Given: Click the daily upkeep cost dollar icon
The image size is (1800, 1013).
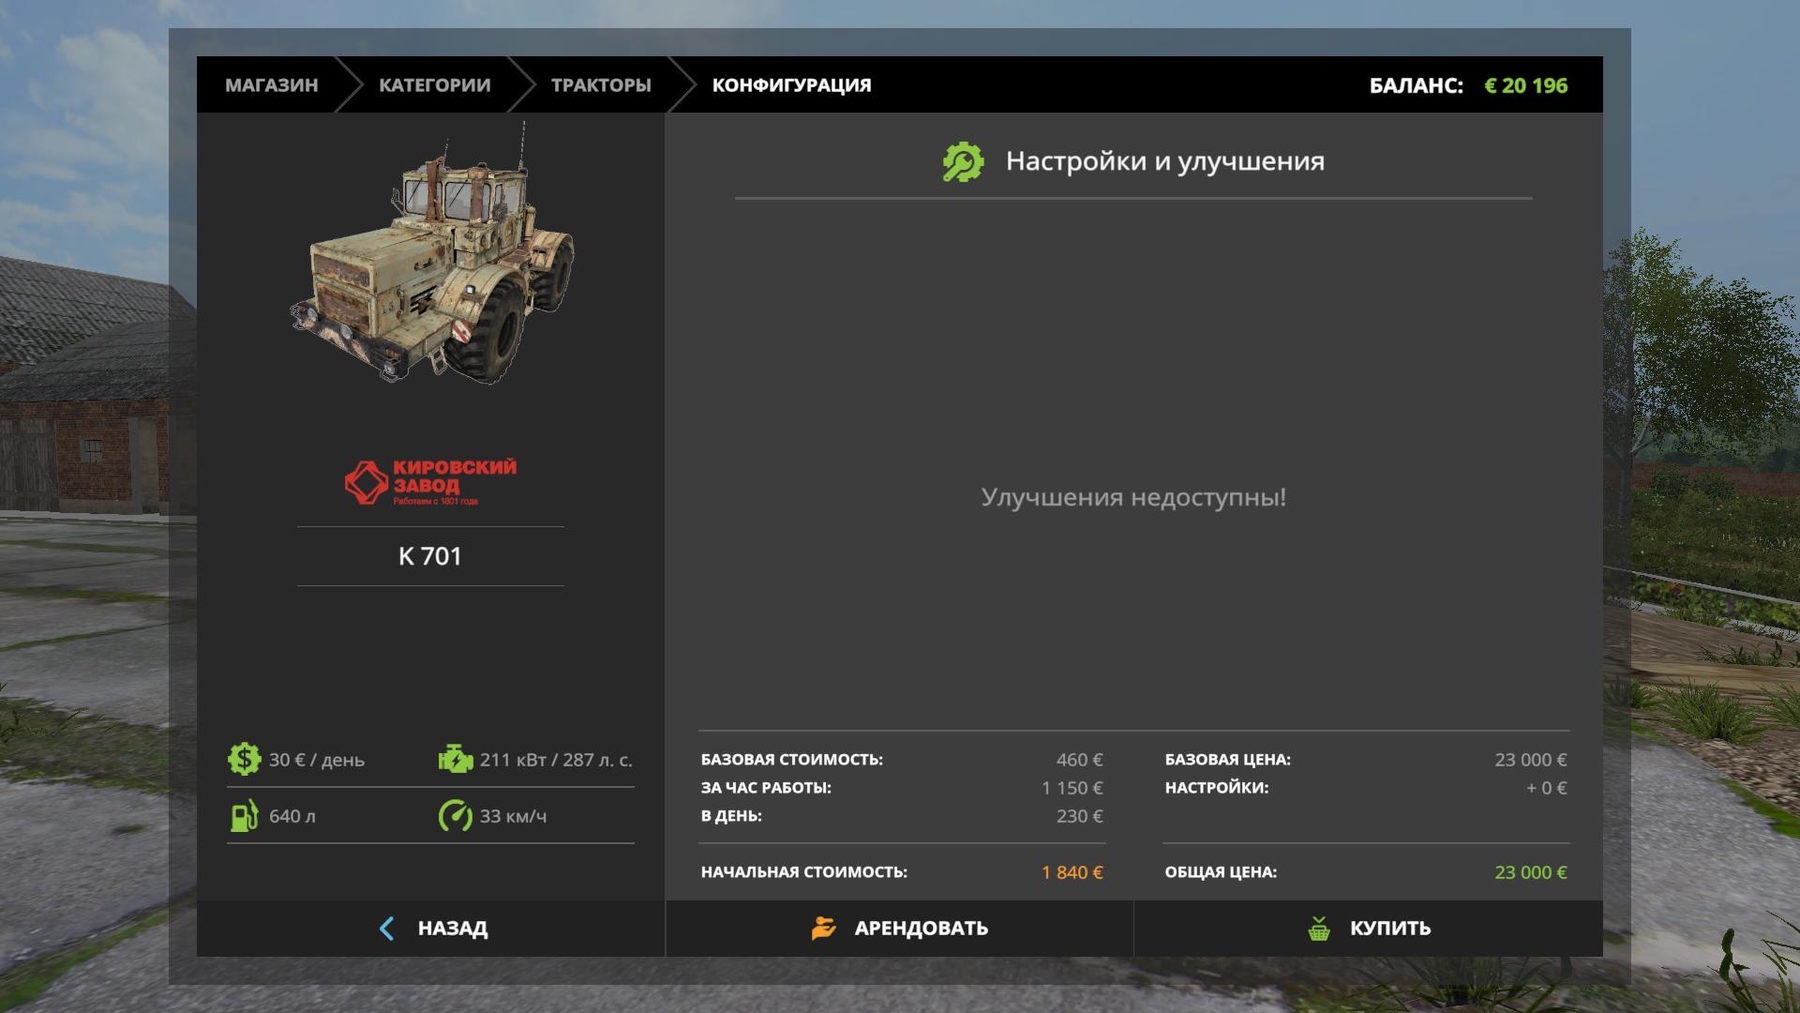Looking at the screenshot, I should [243, 759].
